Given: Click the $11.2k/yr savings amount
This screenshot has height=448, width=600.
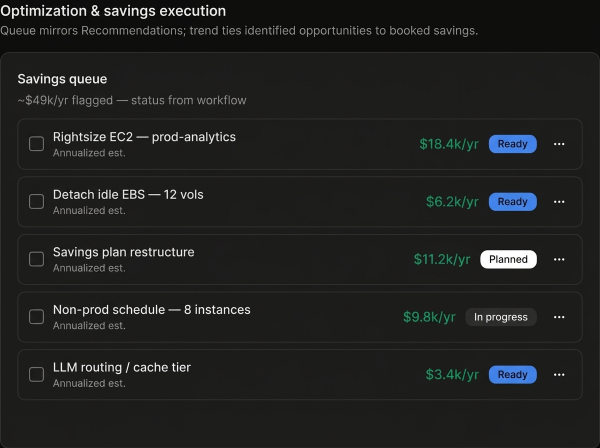Looking at the screenshot, I should coord(442,259).
